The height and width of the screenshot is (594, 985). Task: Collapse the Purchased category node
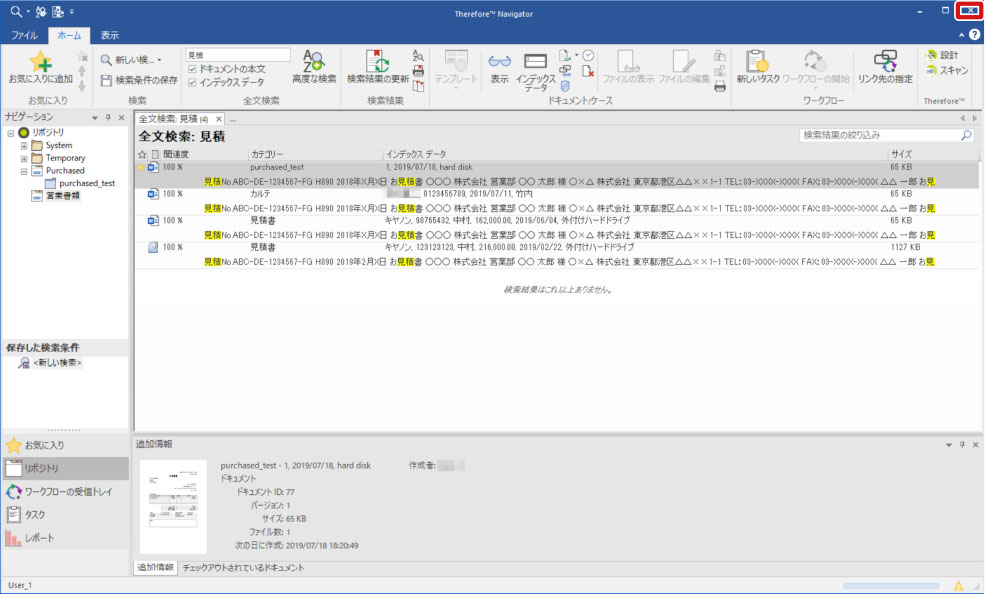(24, 171)
